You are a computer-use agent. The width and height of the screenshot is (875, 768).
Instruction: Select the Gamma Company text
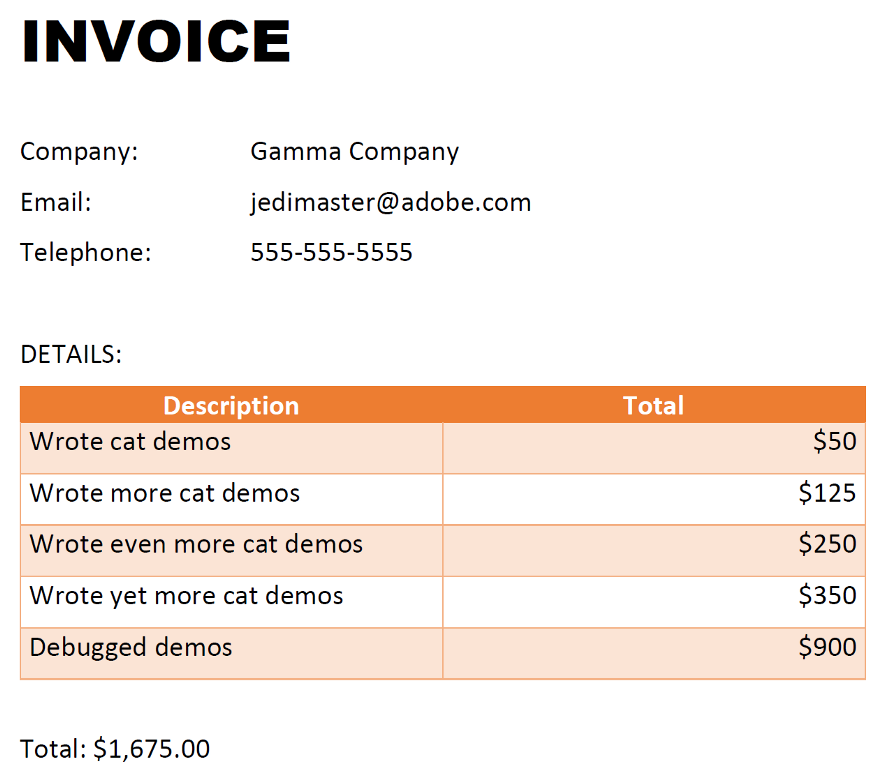354,152
